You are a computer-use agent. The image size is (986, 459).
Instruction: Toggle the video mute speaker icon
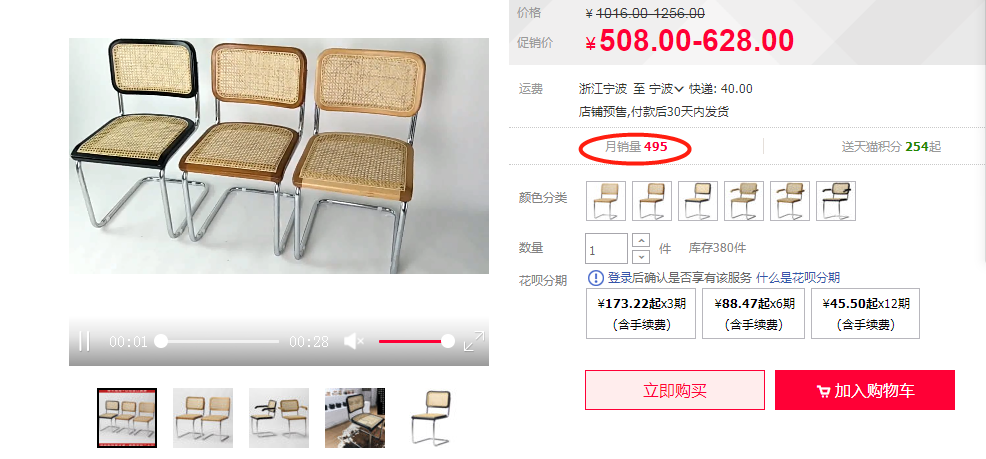tap(354, 341)
